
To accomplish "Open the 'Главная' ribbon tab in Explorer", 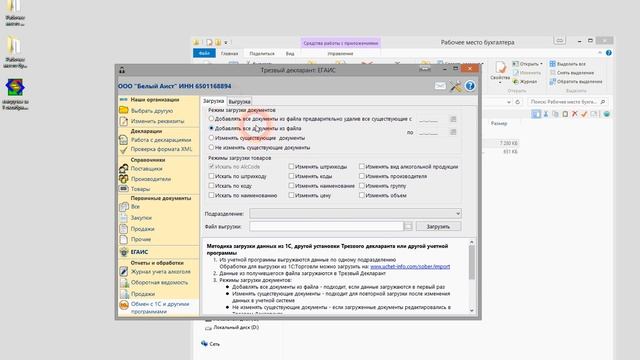I will click(229, 53).
